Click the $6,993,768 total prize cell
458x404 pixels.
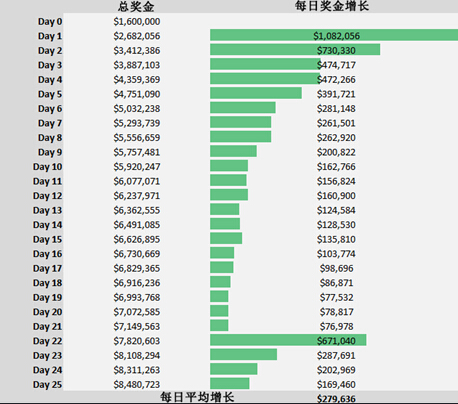click(137, 297)
